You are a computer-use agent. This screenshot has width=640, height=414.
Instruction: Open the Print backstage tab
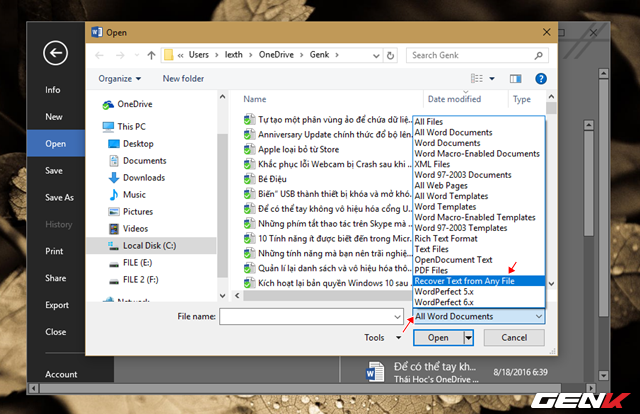(54, 251)
